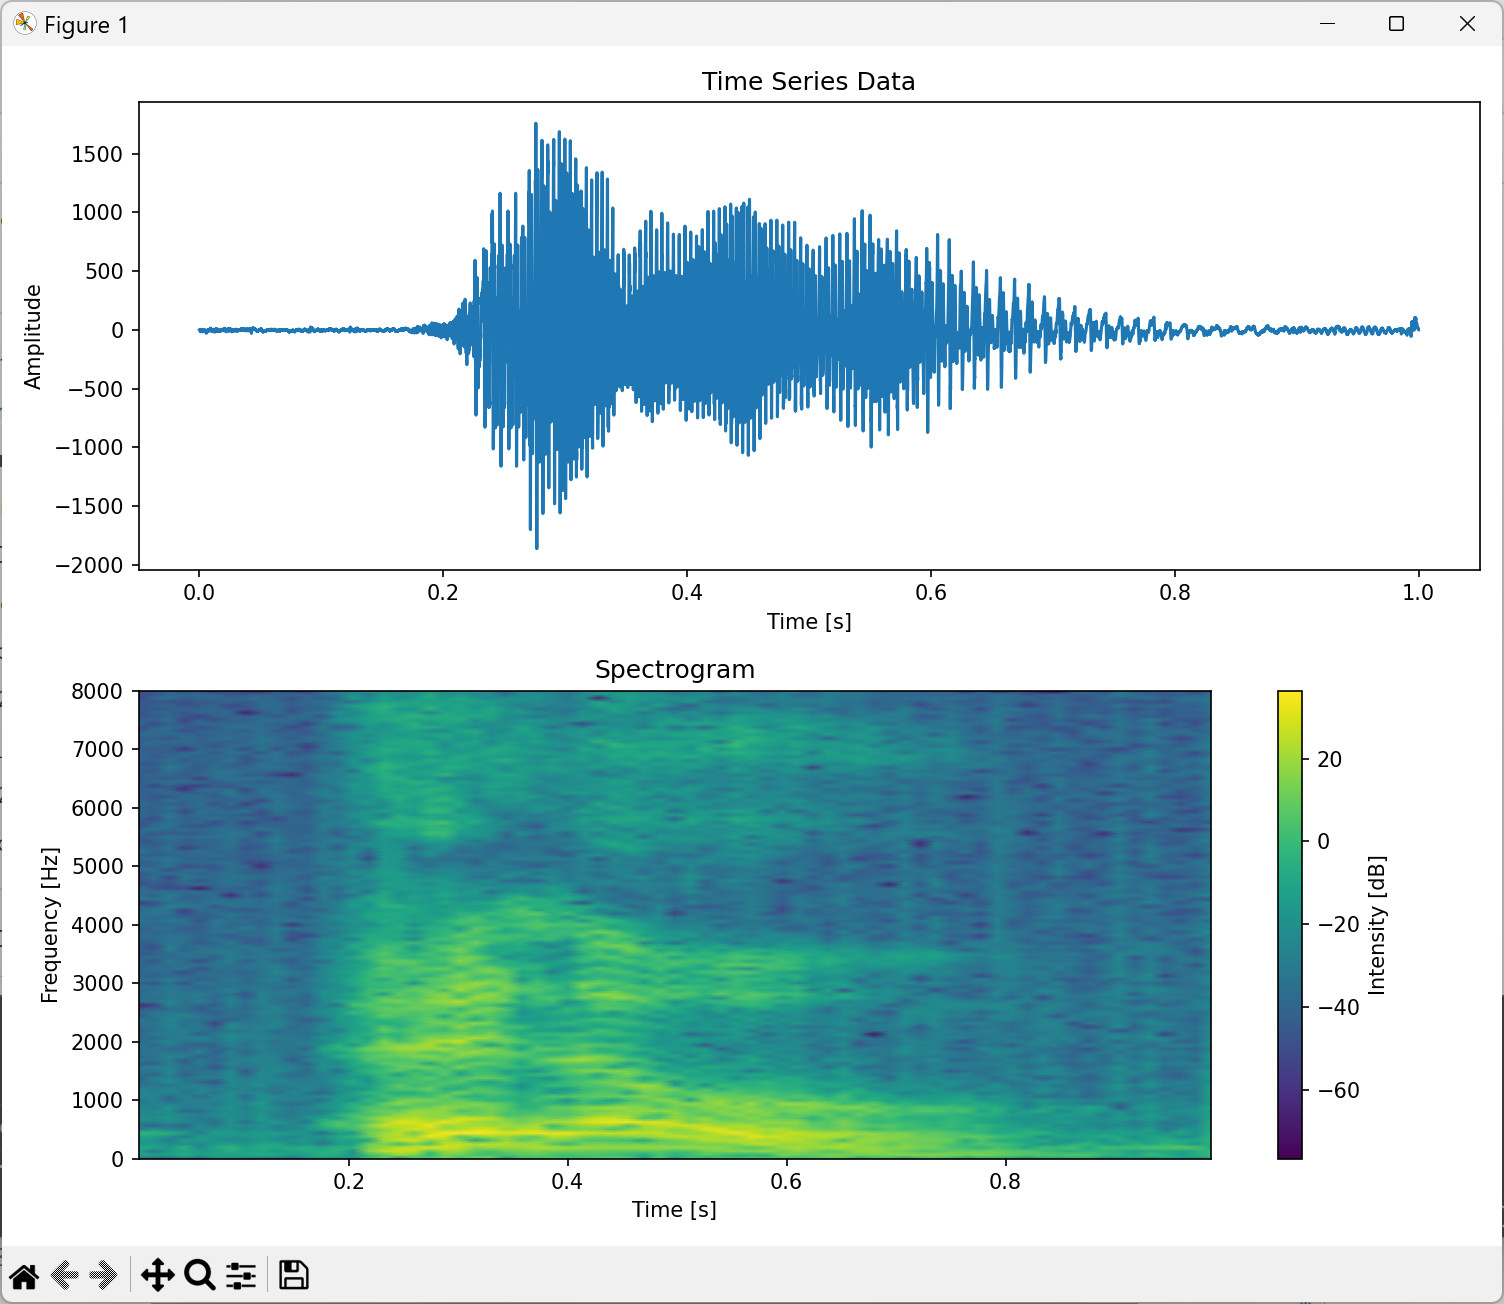
Task: Click the Time [s] label under the spectrogram
Action: point(674,1210)
